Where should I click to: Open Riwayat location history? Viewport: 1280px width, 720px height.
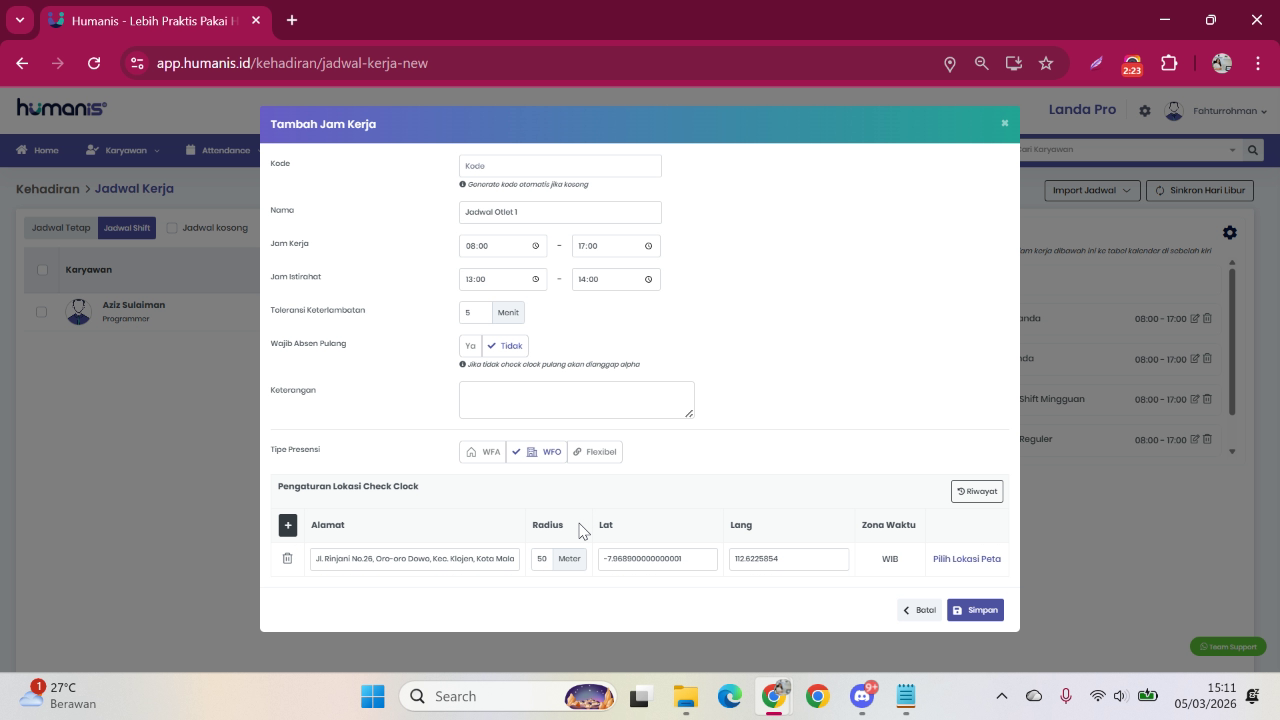coord(977,491)
